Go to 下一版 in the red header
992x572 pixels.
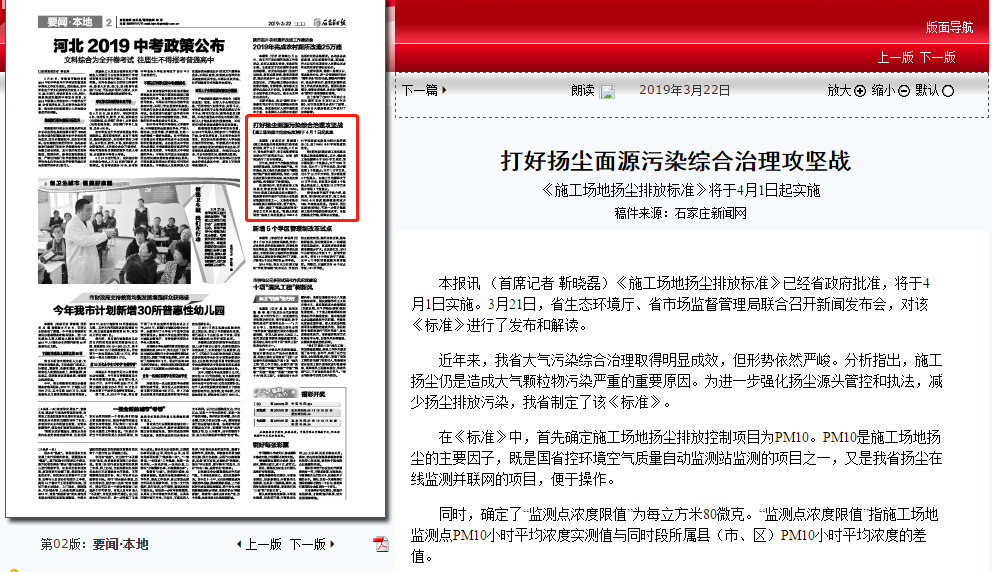click(x=937, y=57)
